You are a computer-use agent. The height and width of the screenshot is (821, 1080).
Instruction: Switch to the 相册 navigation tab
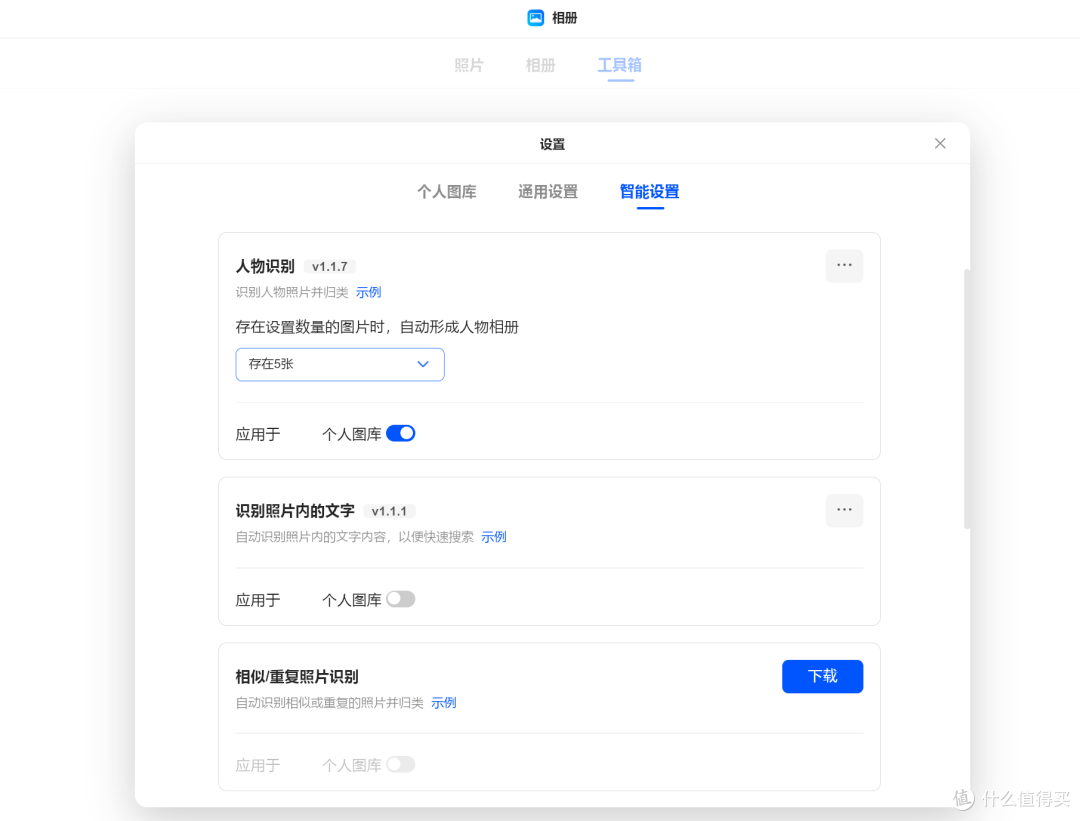(540, 65)
